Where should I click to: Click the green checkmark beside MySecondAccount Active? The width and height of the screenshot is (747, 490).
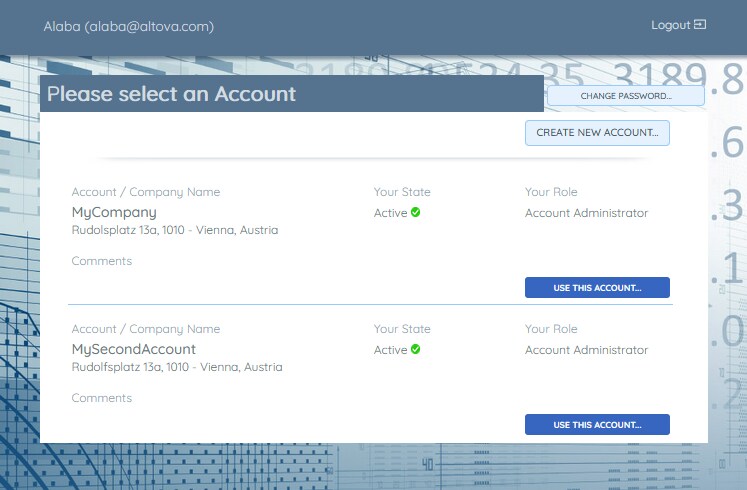click(x=415, y=350)
